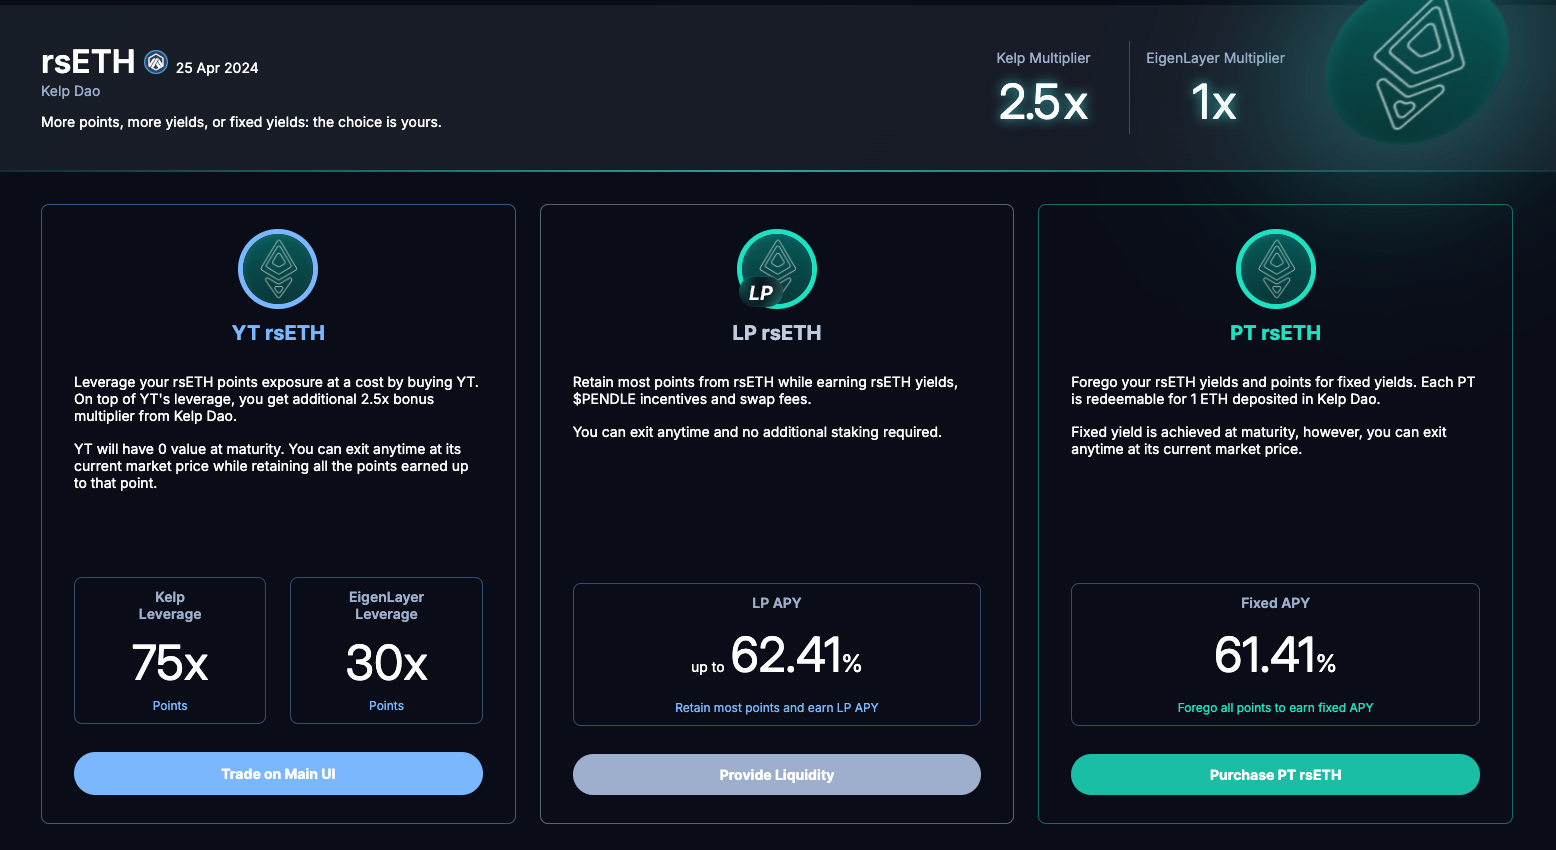Click the 25 Apr 2024 maturity date
The height and width of the screenshot is (850, 1556).
tap(217, 68)
